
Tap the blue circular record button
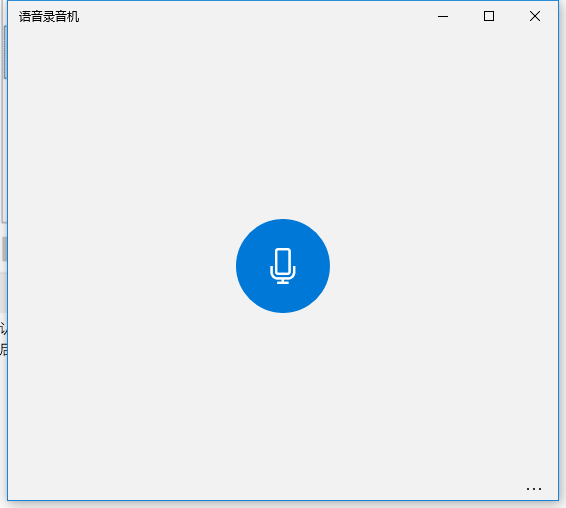[x=283, y=266]
